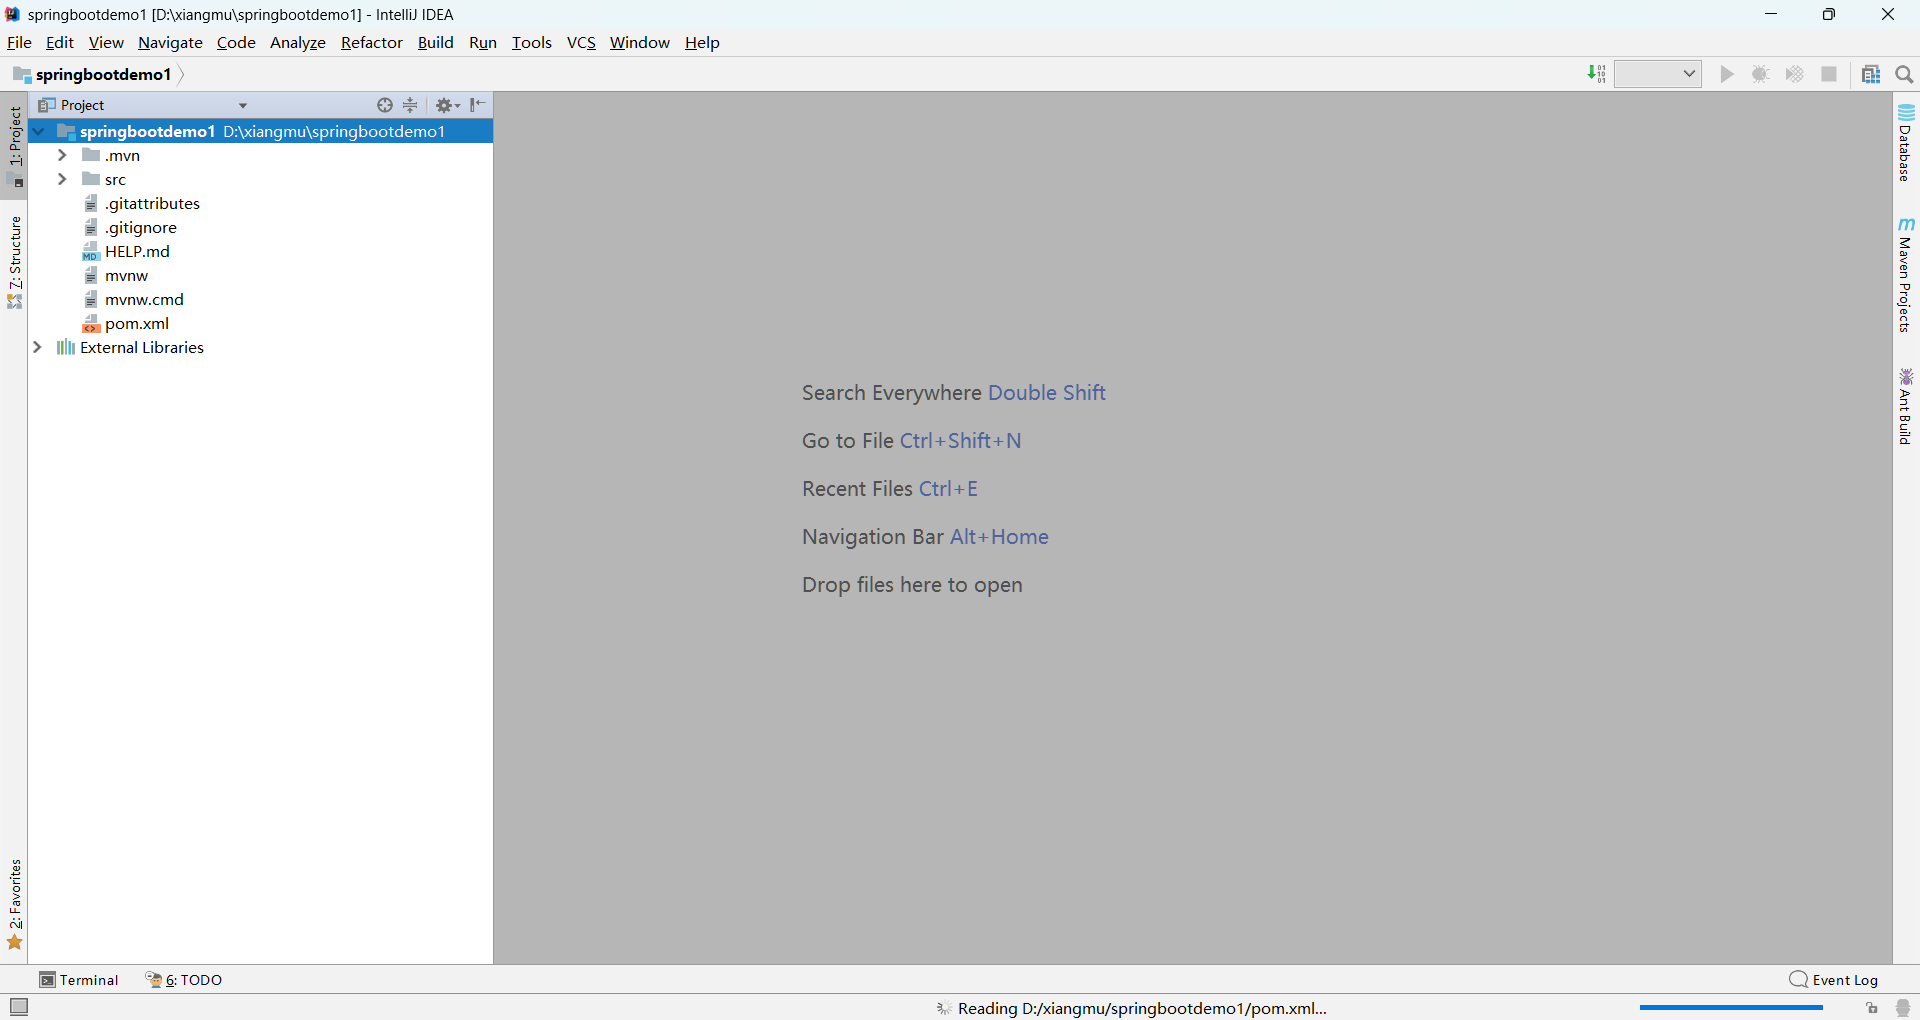Click the collapse all icon in Project panel
Viewport: 1920px width, 1020px height.
click(411, 105)
